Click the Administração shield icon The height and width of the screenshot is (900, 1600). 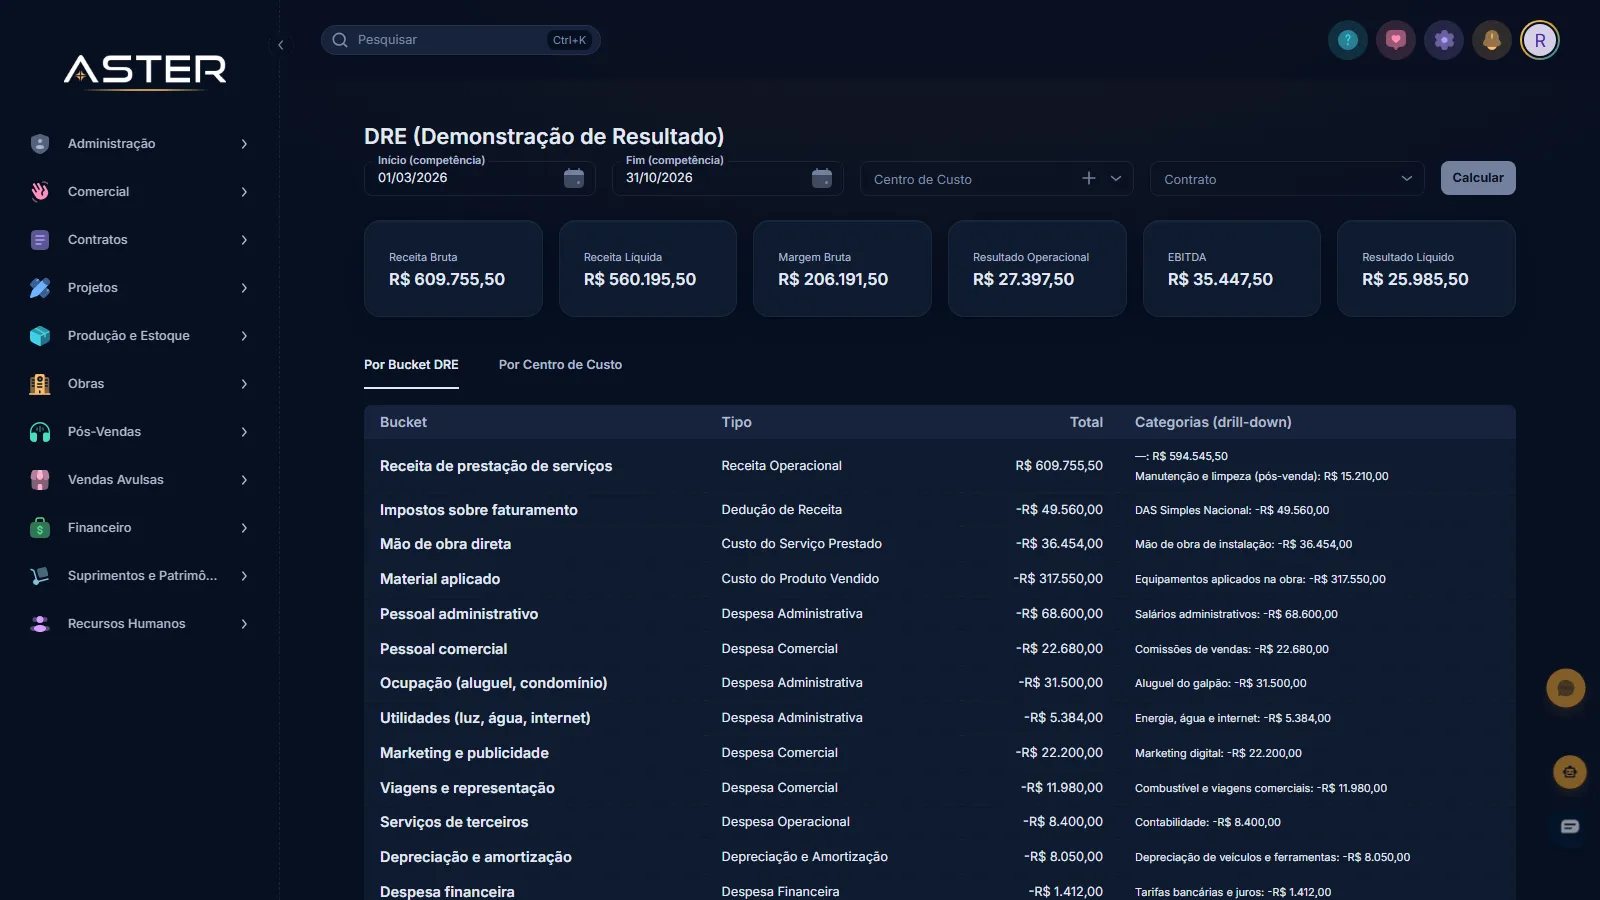pos(40,144)
